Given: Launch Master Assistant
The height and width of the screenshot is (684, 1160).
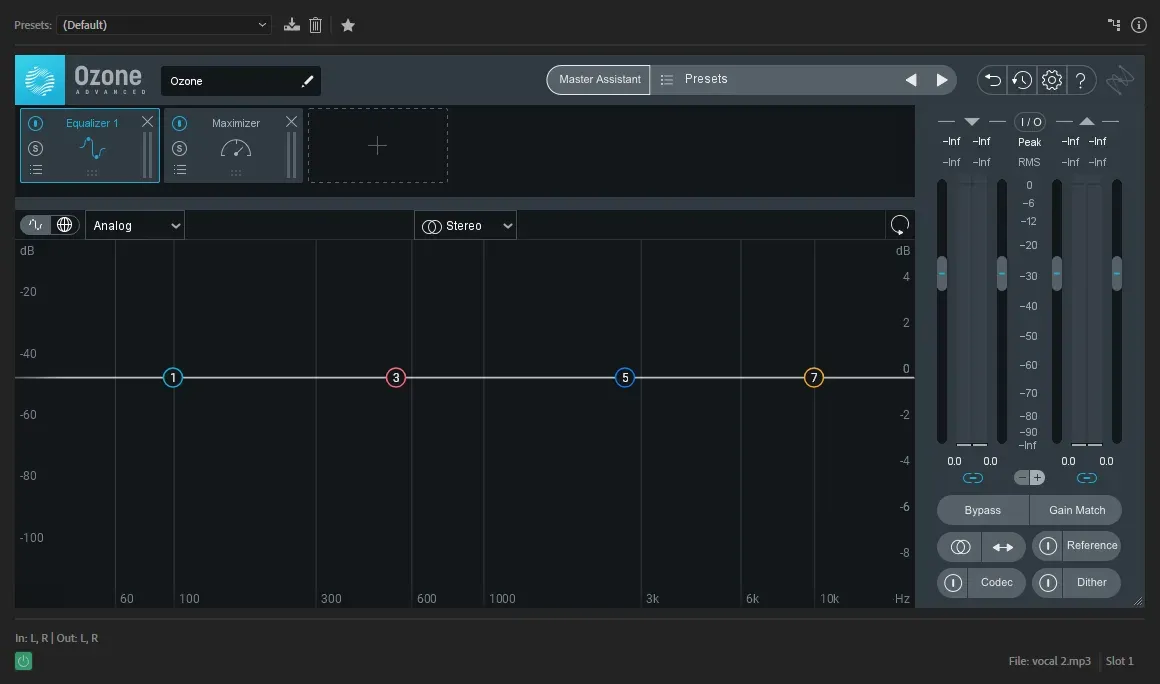Looking at the screenshot, I should click(x=599, y=79).
